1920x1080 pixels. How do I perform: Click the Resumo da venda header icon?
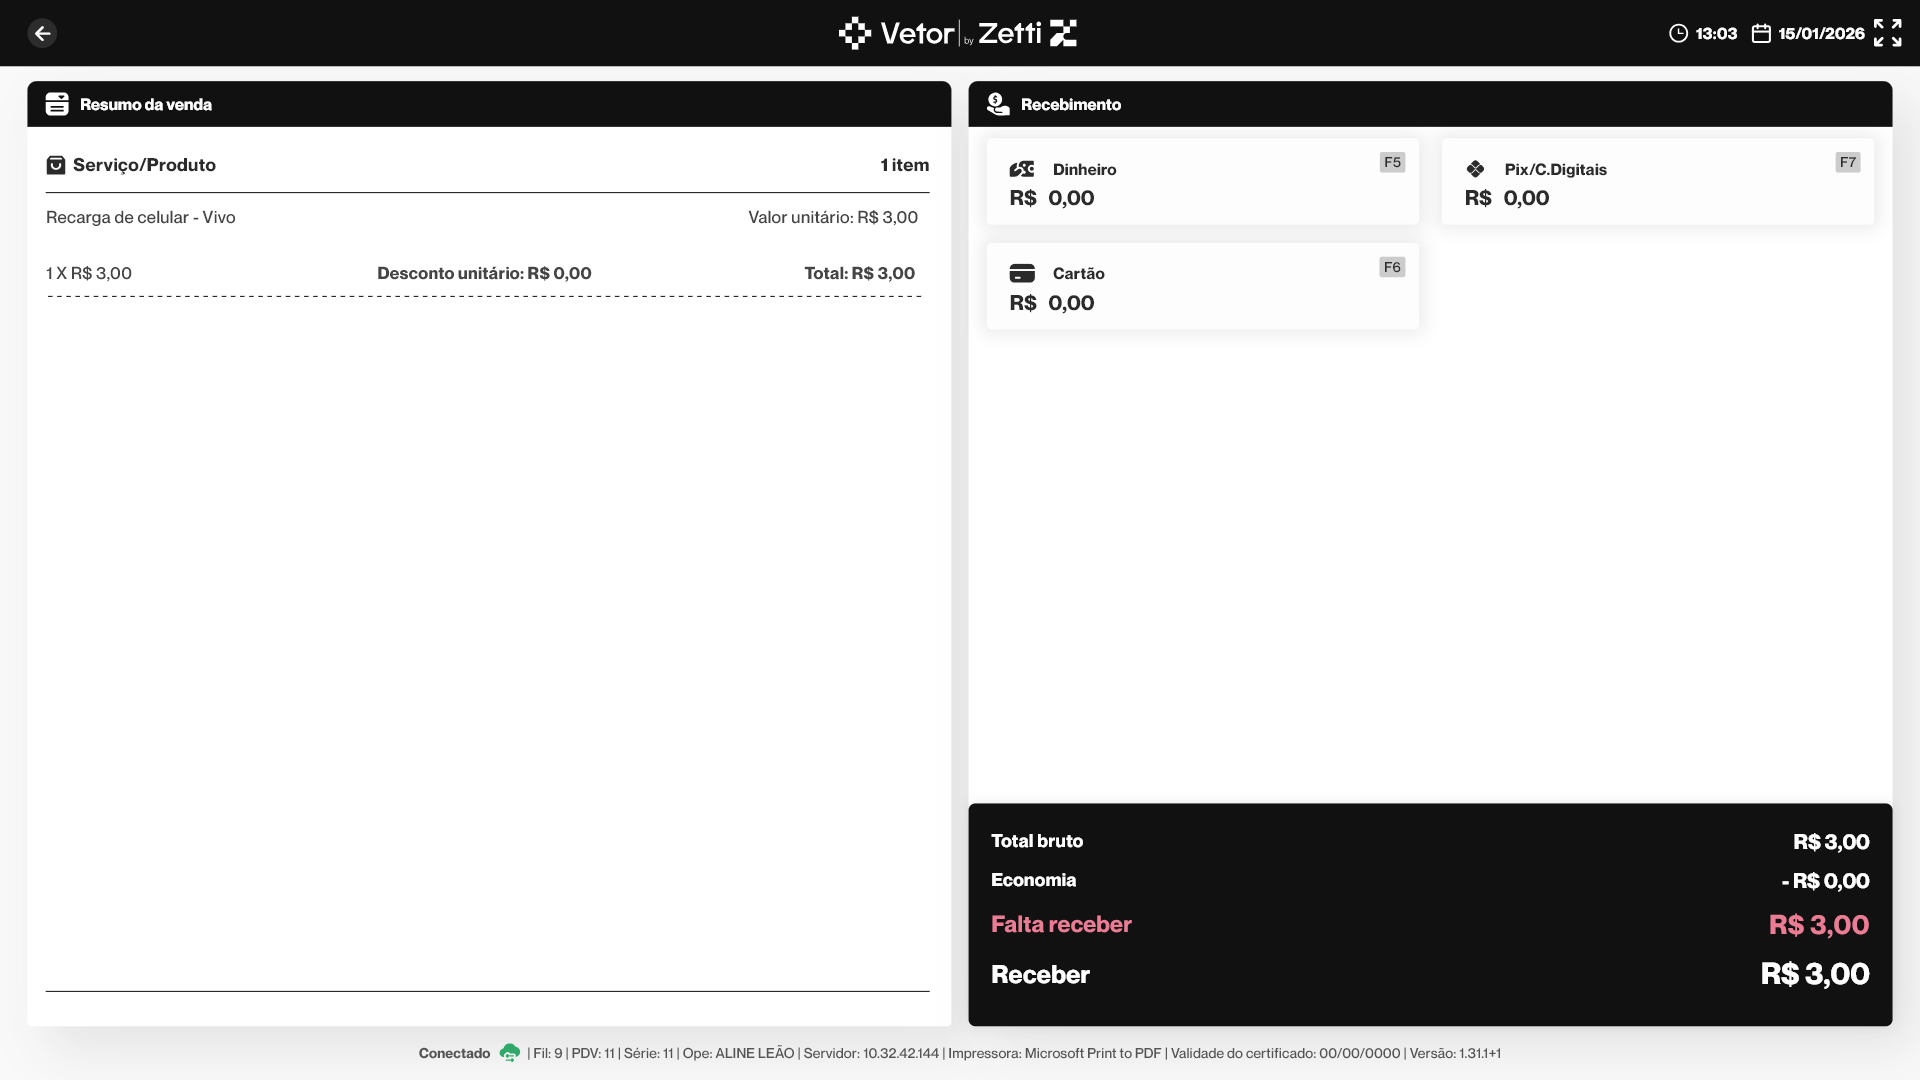(57, 104)
